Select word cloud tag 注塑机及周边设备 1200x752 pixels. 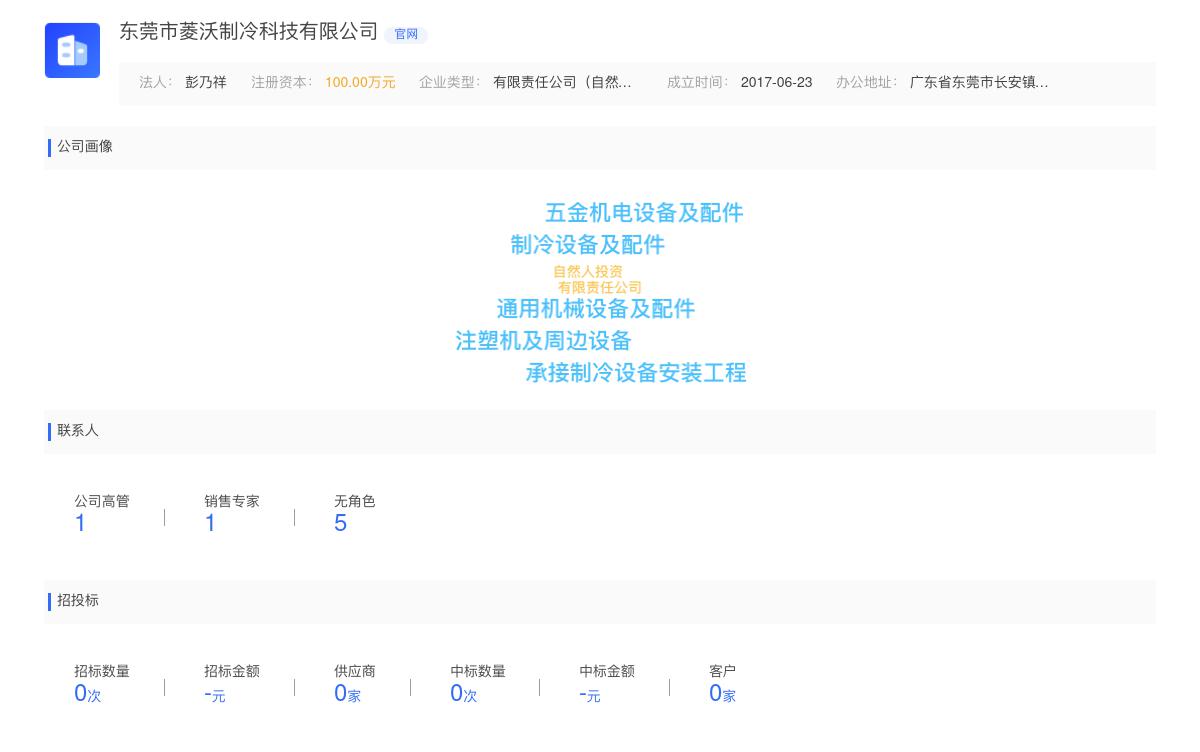(544, 341)
